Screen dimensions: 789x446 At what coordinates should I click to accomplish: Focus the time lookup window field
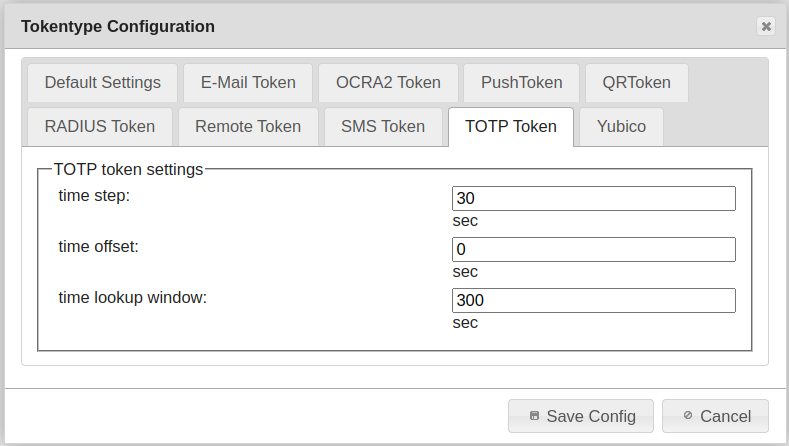pyautogui.click(x=593, y=301)
